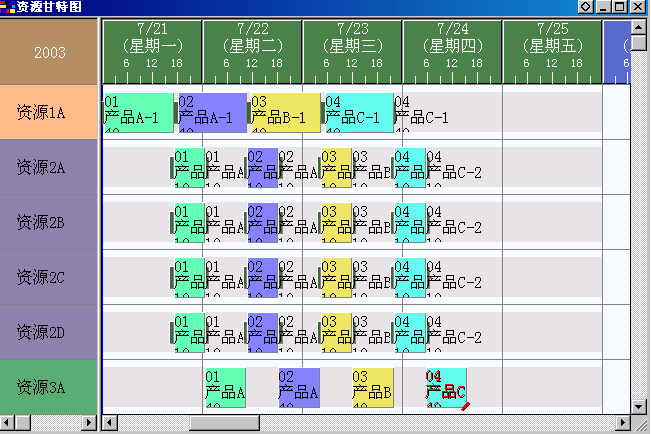The height and width of the screenshot is (434, 651).
Task: Click left arrow of resource list scrollbar
Action: pos(7,423)
